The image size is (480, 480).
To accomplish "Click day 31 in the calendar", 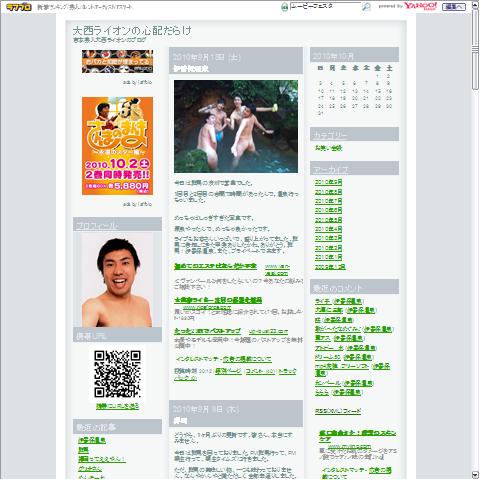I will [321, 114].
